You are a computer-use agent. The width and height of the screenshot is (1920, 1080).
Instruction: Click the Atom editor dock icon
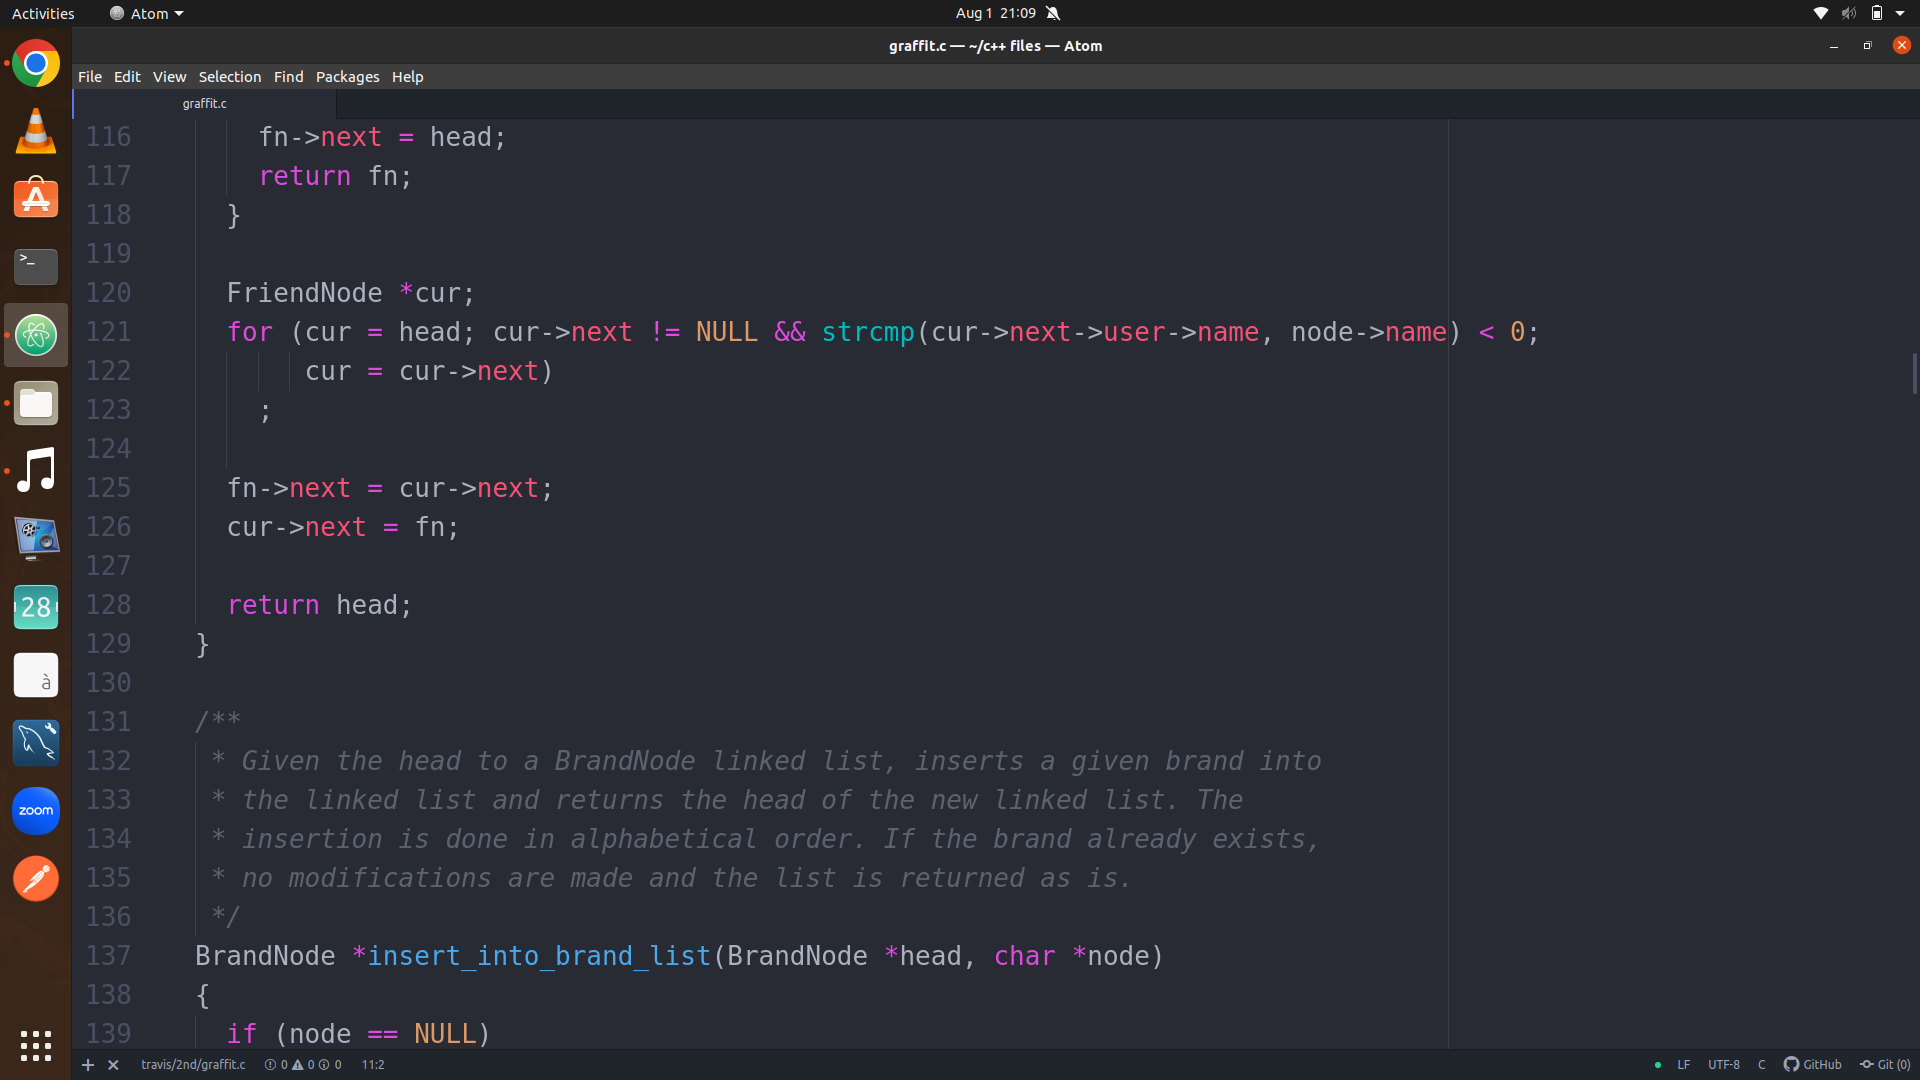coord(36,335)
